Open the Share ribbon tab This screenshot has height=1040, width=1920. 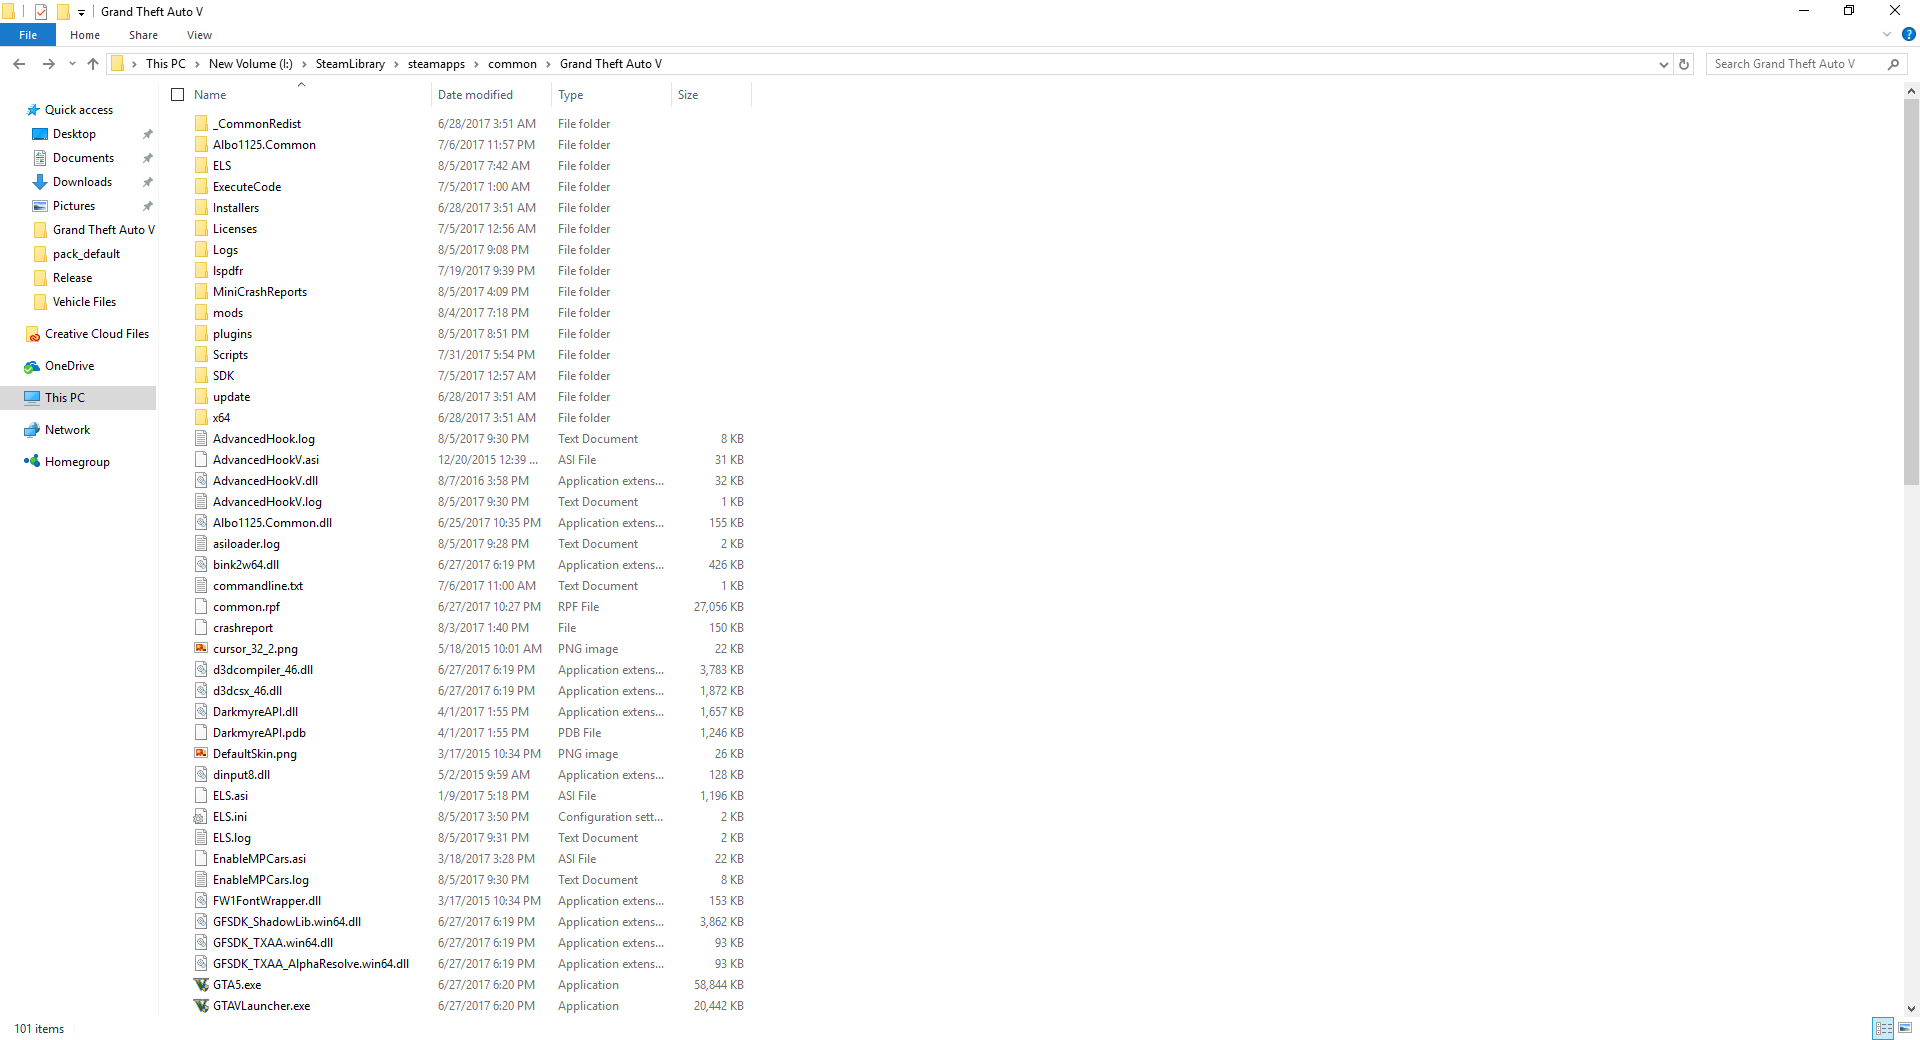(143, 35)
